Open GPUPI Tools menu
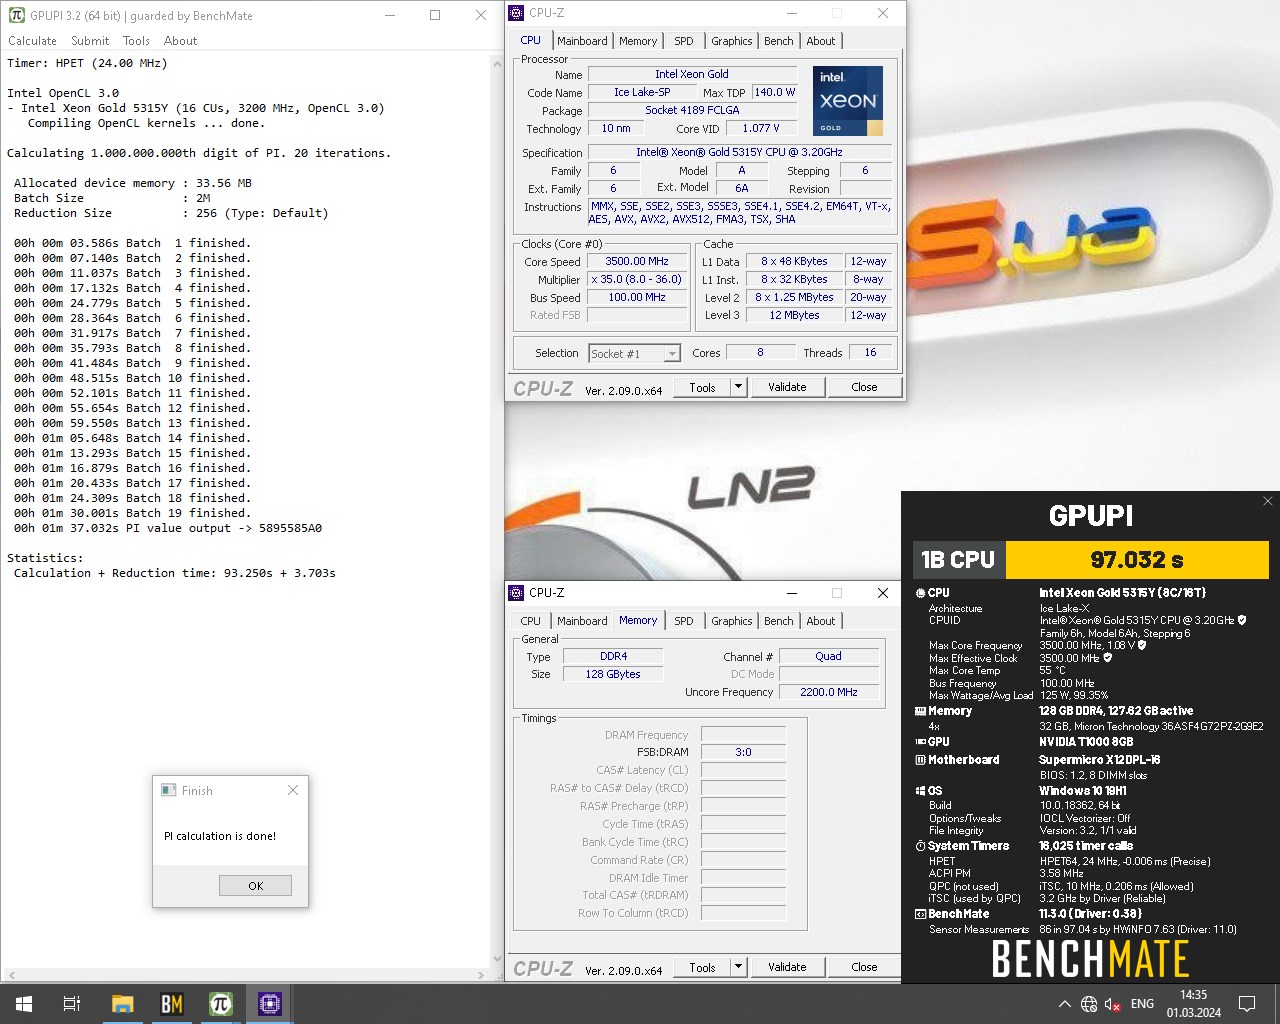The image size is (1280, 1024). pos(136,41)
